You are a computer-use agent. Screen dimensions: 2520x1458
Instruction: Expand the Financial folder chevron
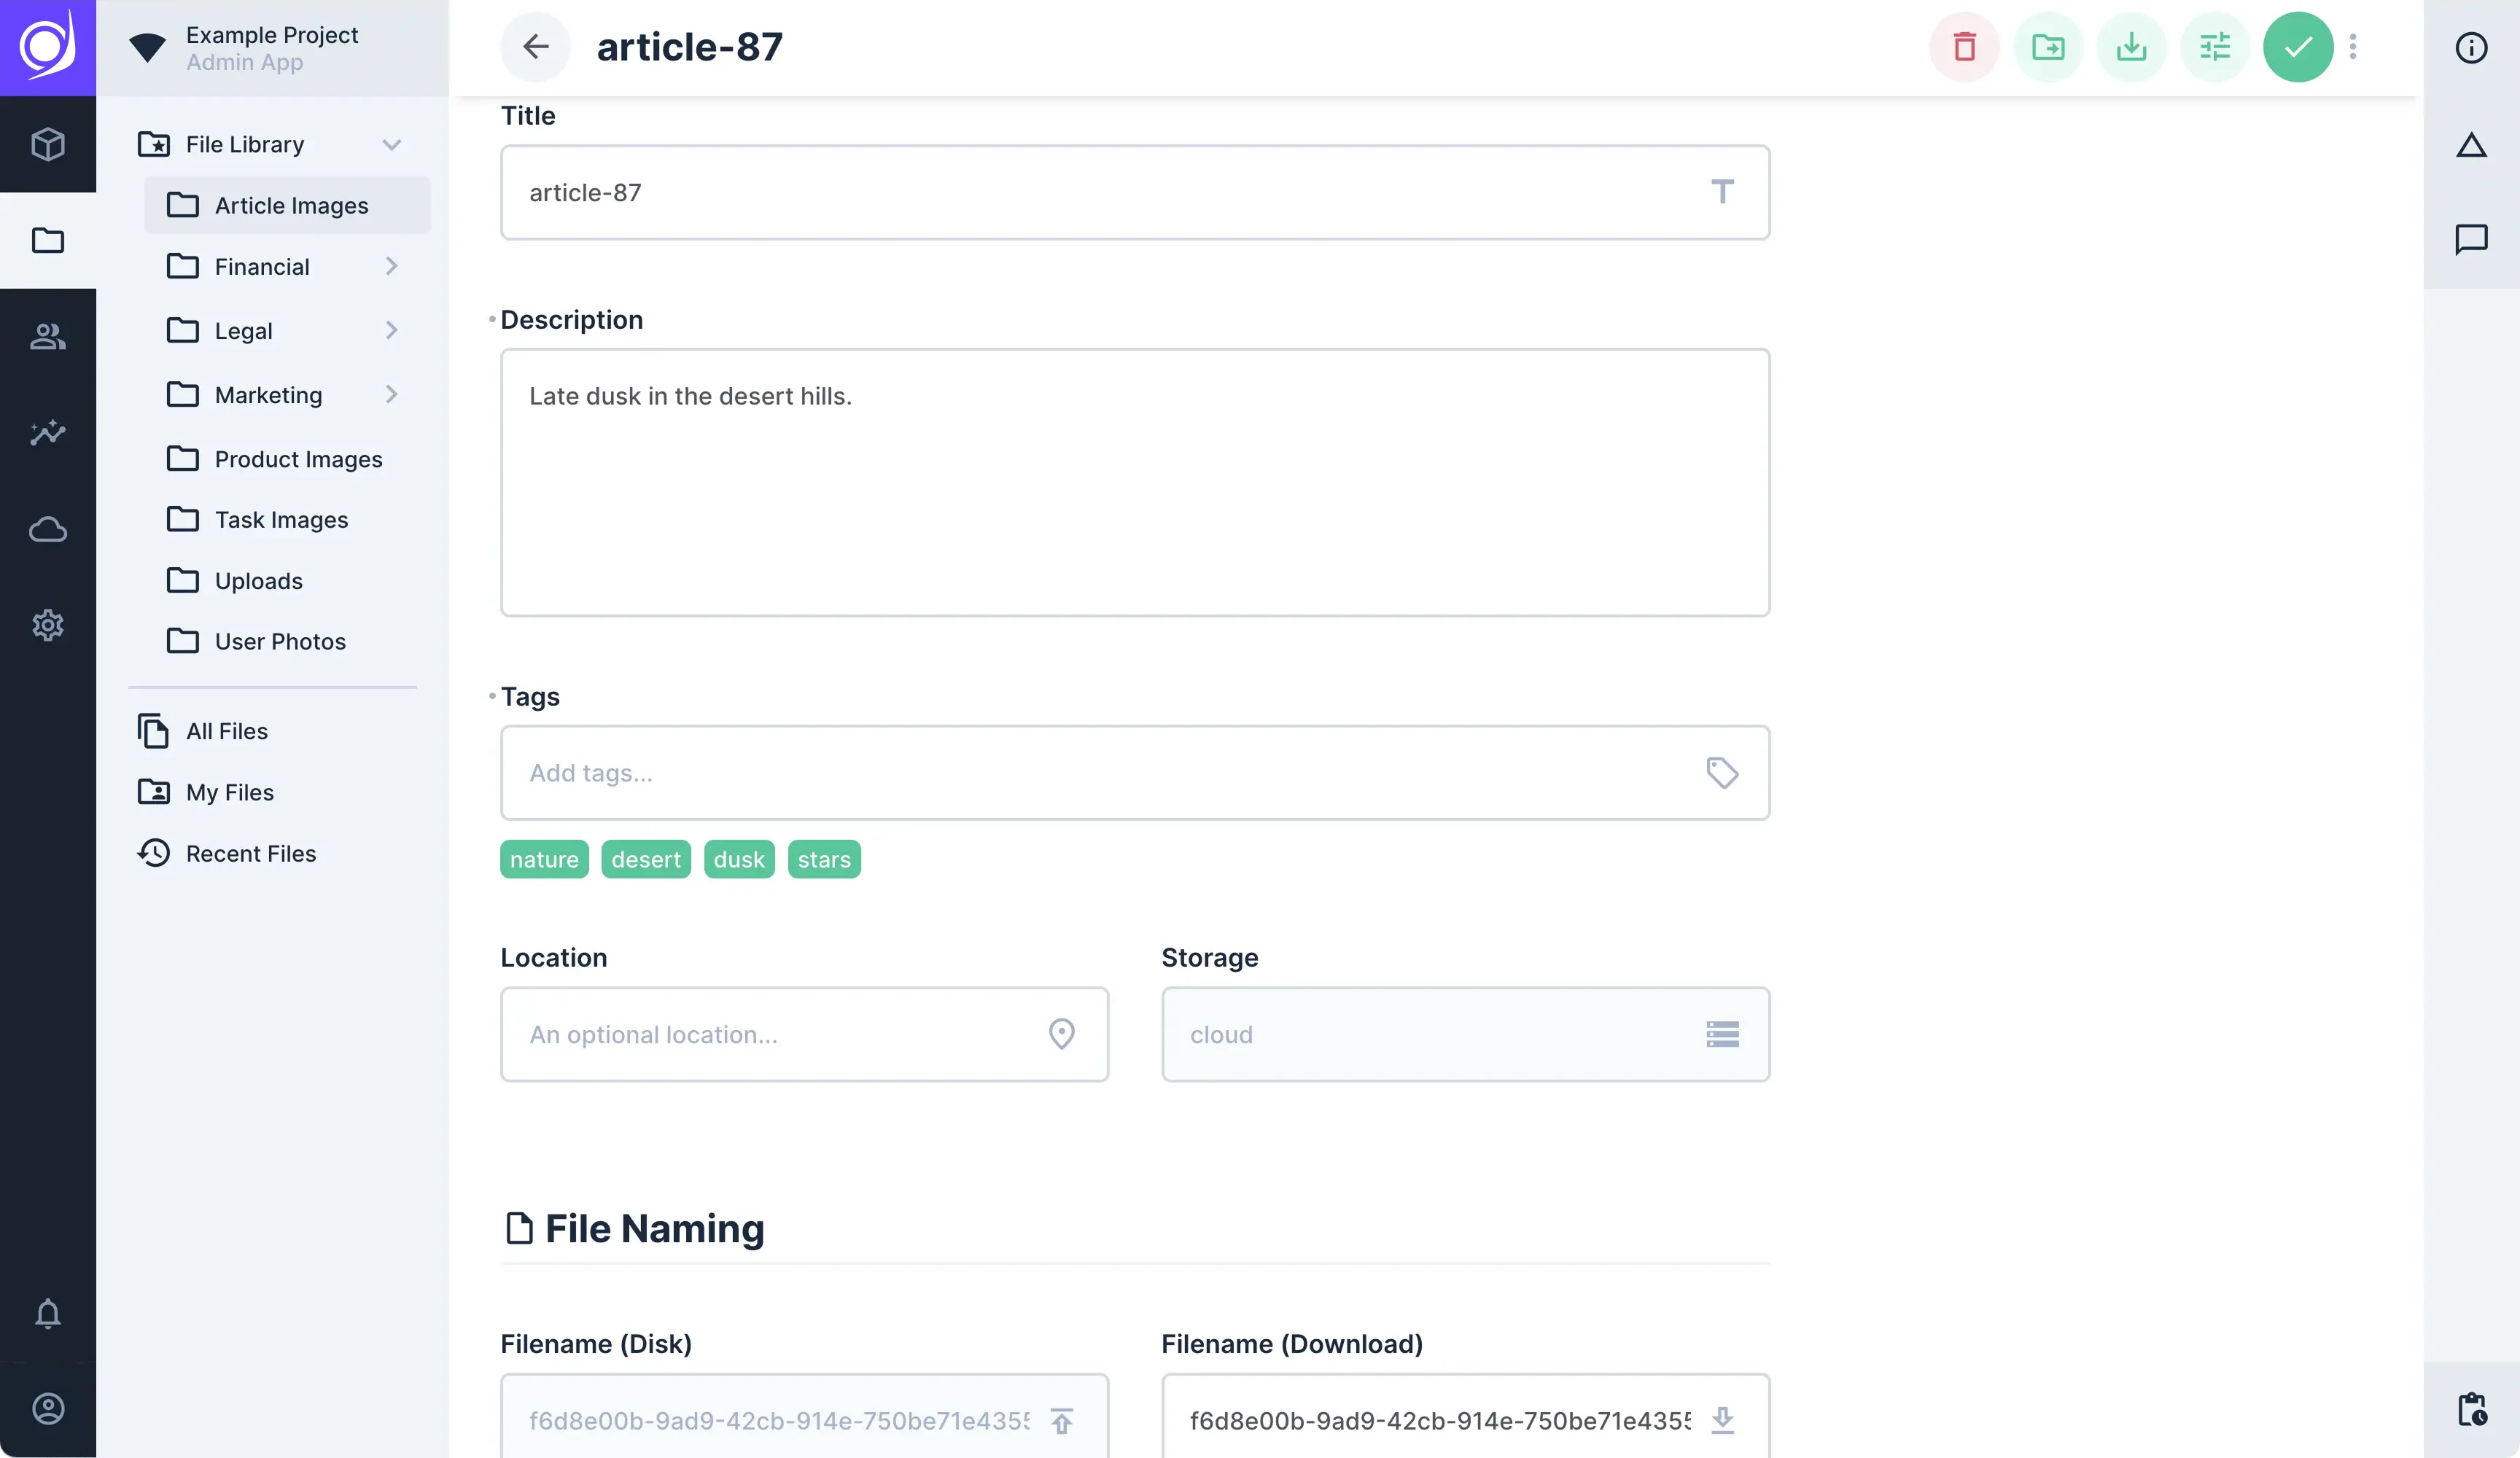[x=392, y=267]
